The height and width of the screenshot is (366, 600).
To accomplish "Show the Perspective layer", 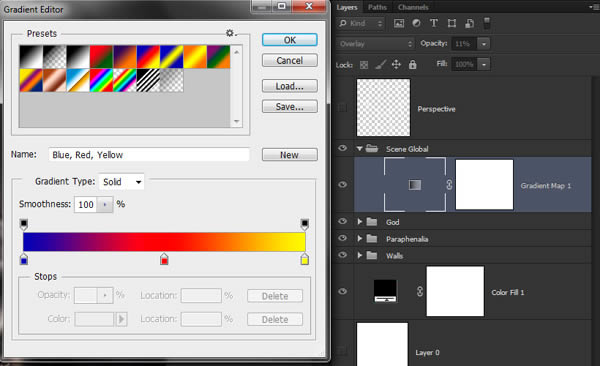I will point(342,108).
